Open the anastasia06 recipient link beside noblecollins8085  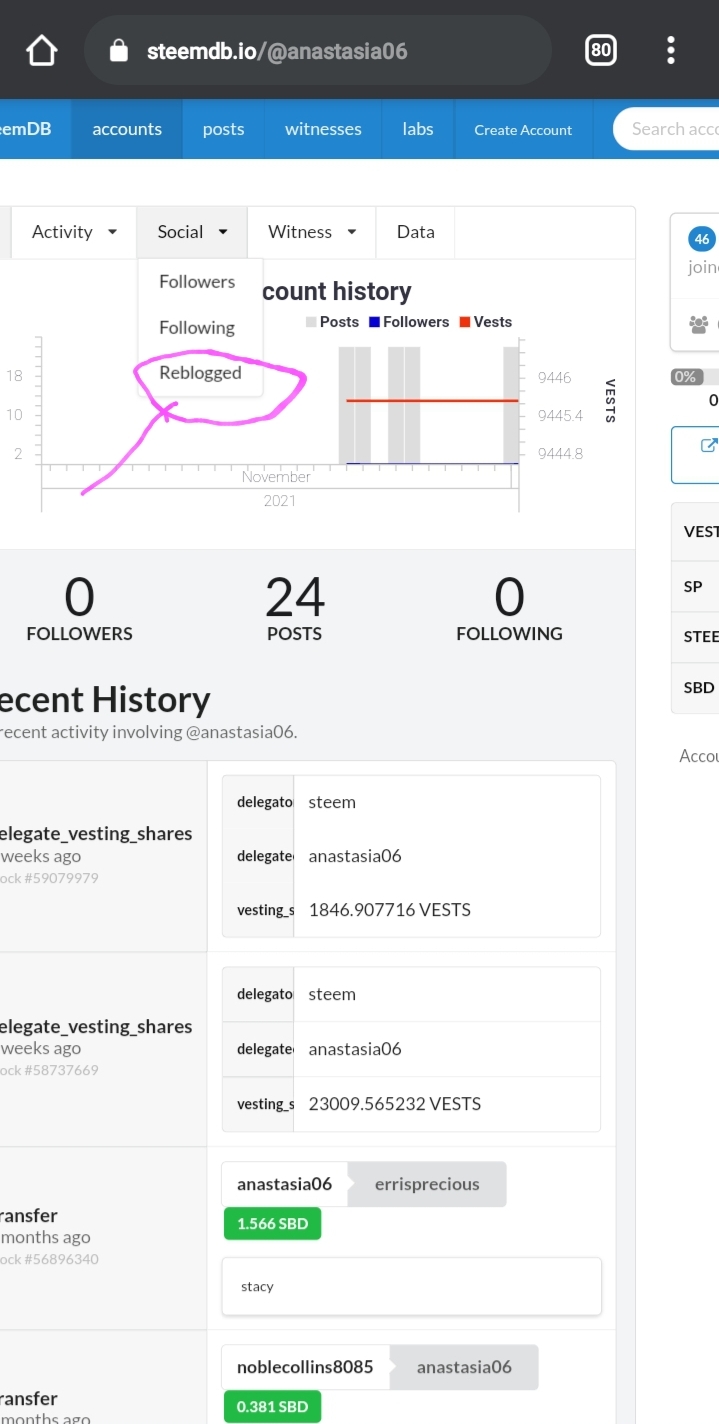point(464,1367)
